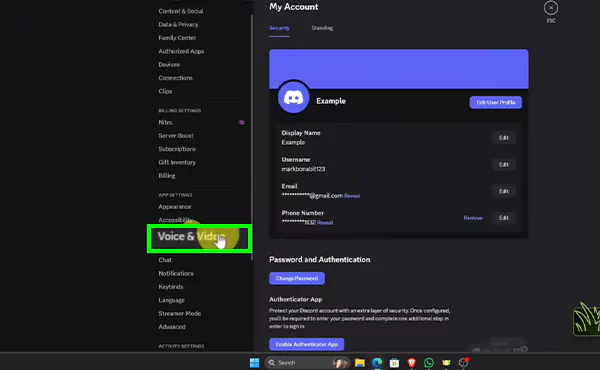The image size is (600, 370).
Task: Reveal the hidden phone number
Action: click(x=325, y=223)
